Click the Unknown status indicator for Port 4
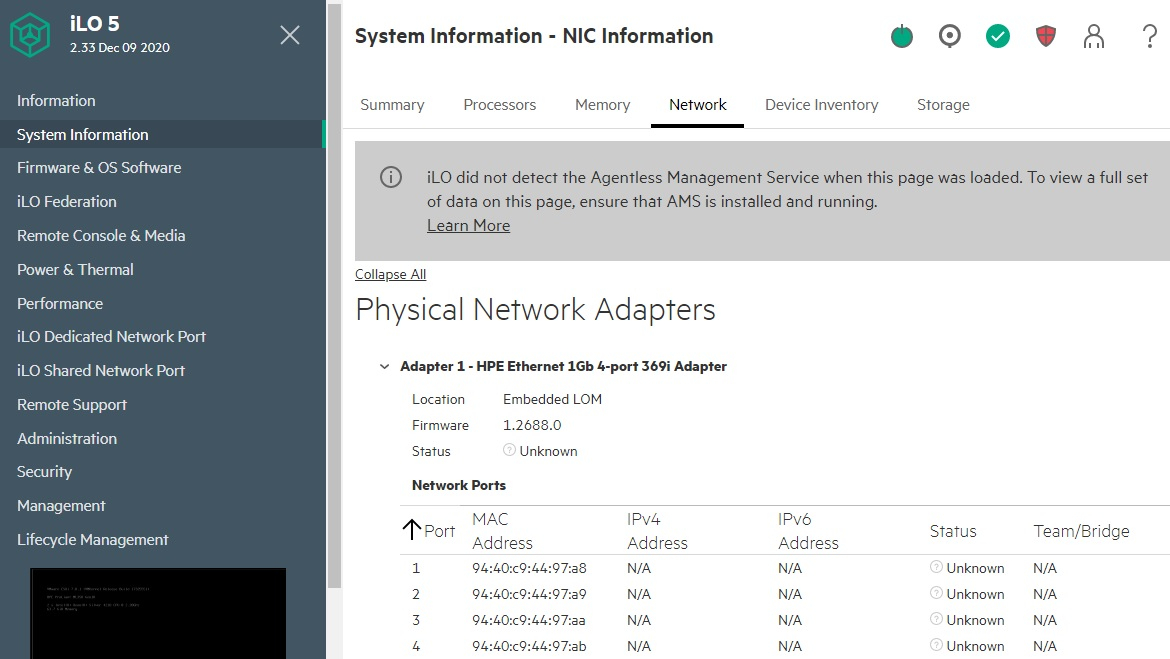 tap(935, 646)
